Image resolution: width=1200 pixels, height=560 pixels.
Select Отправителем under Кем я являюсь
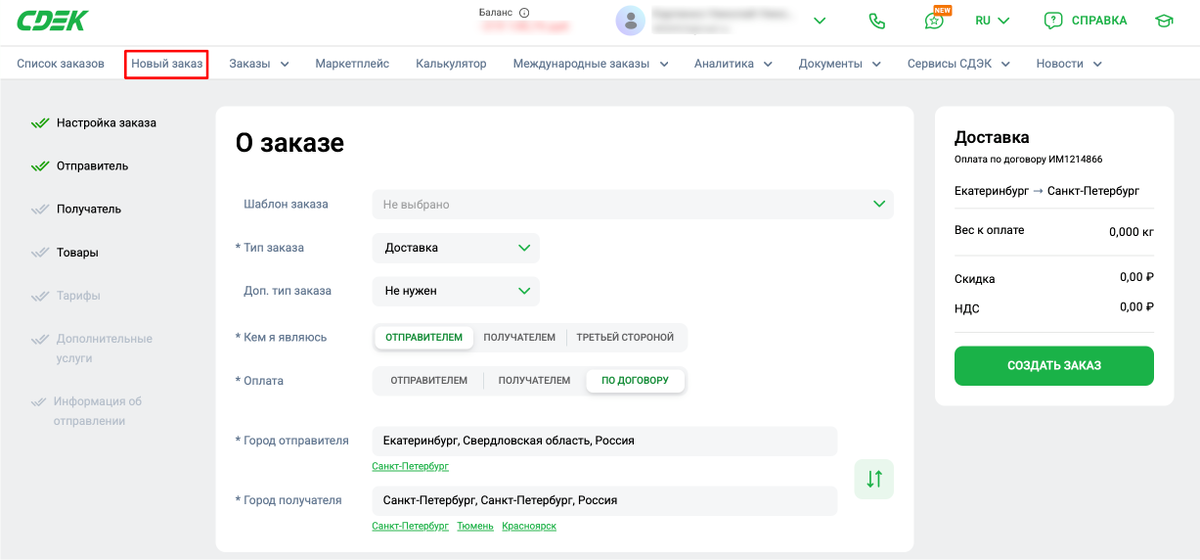tap(424, 337)
